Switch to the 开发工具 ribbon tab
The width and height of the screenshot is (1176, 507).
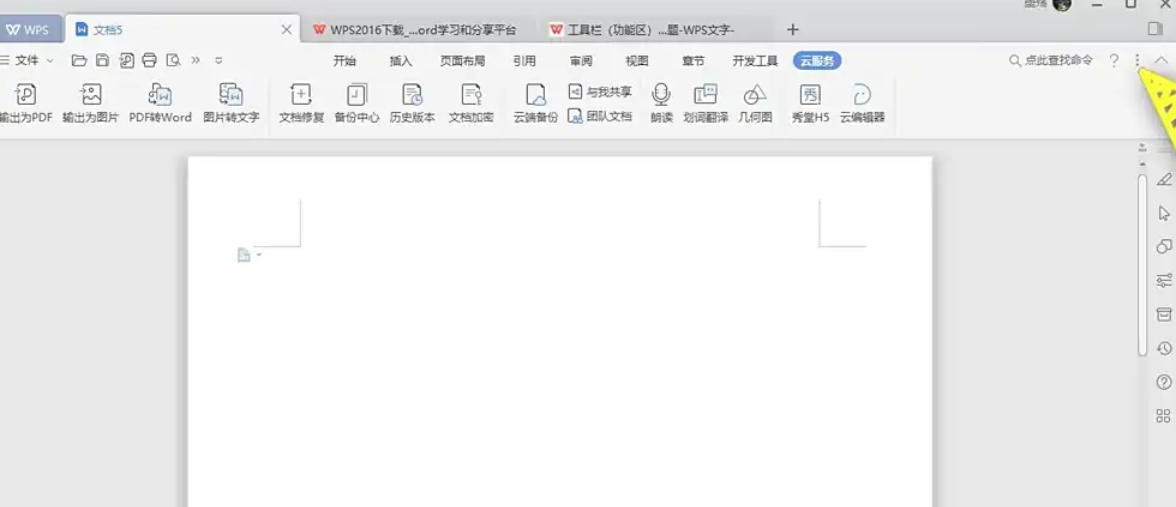(x=755, y=62)
